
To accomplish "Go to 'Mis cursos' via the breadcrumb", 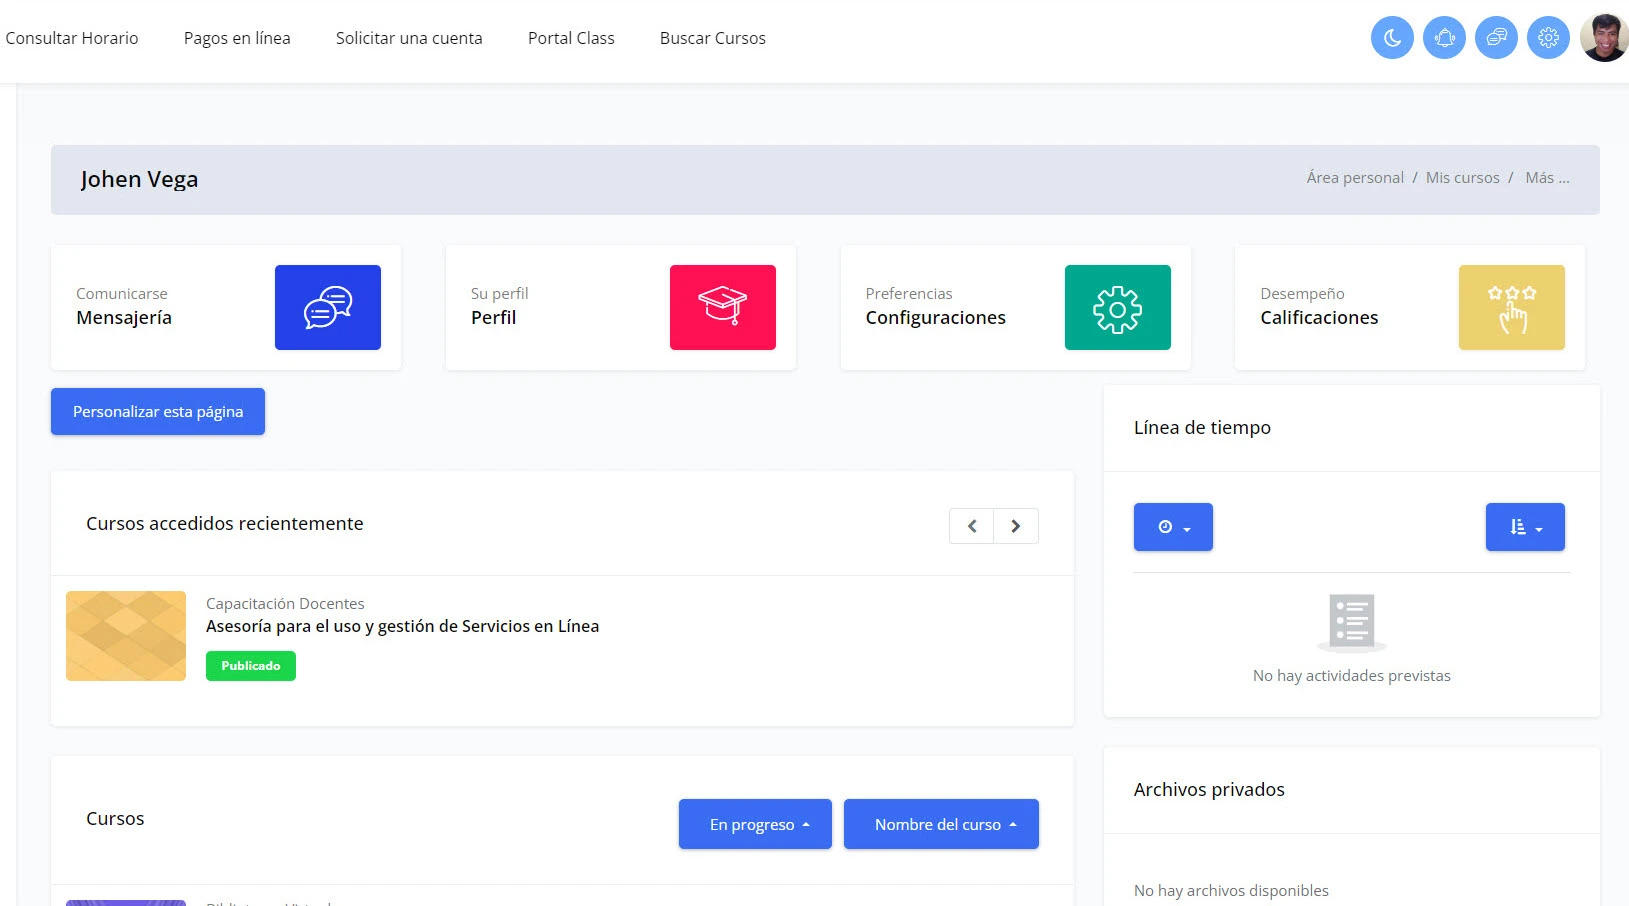I will [1462, 177].
